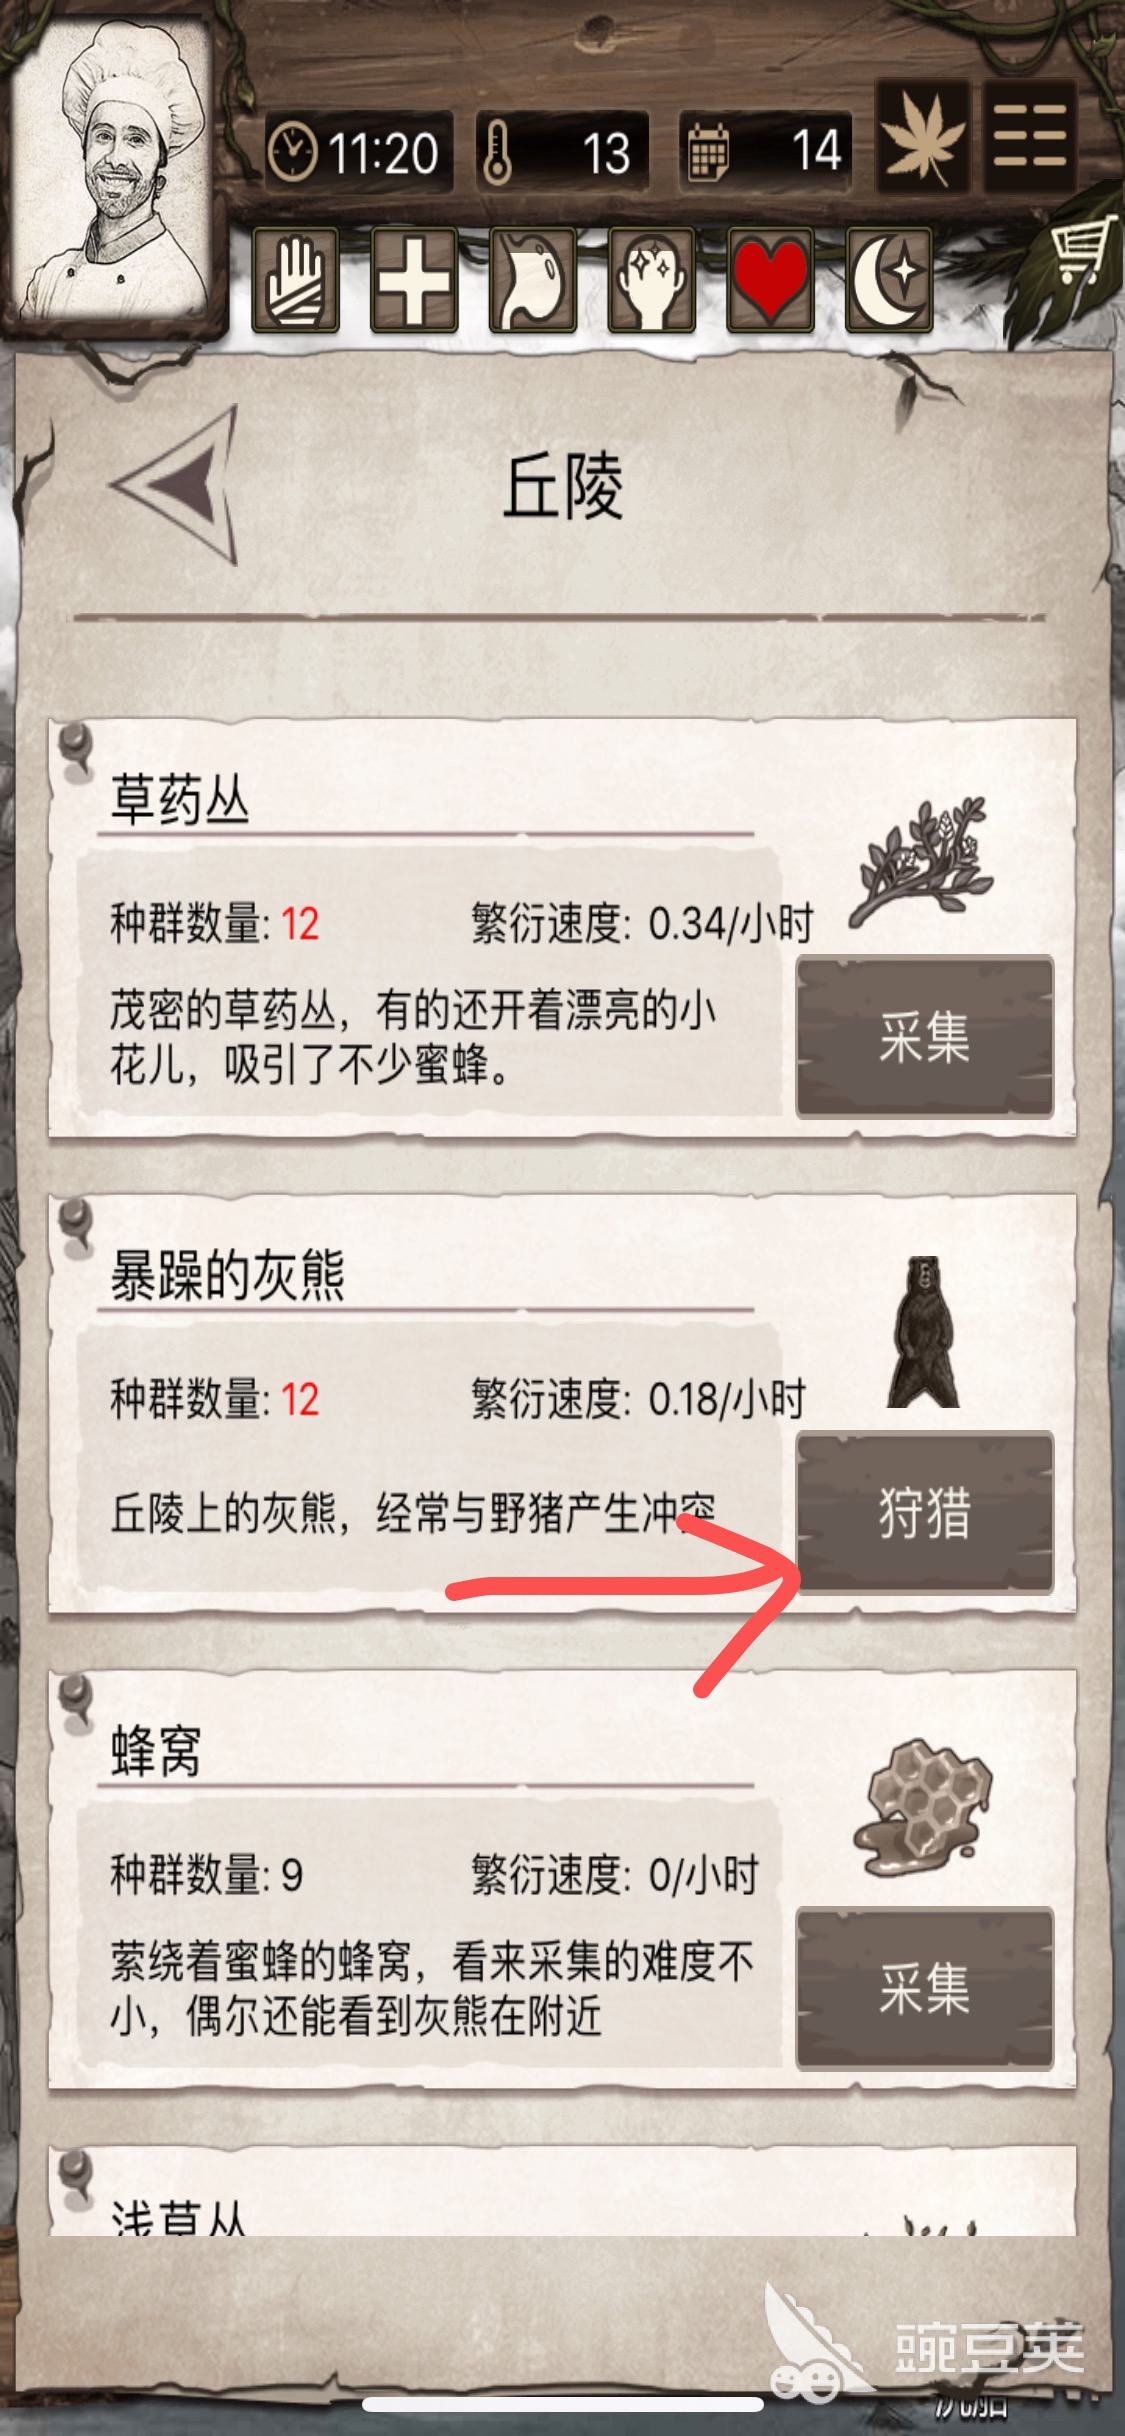The image size is (1125, 2436).
Task: Click 采集 button for 草药丛
Action: [x=925, y=1037]
